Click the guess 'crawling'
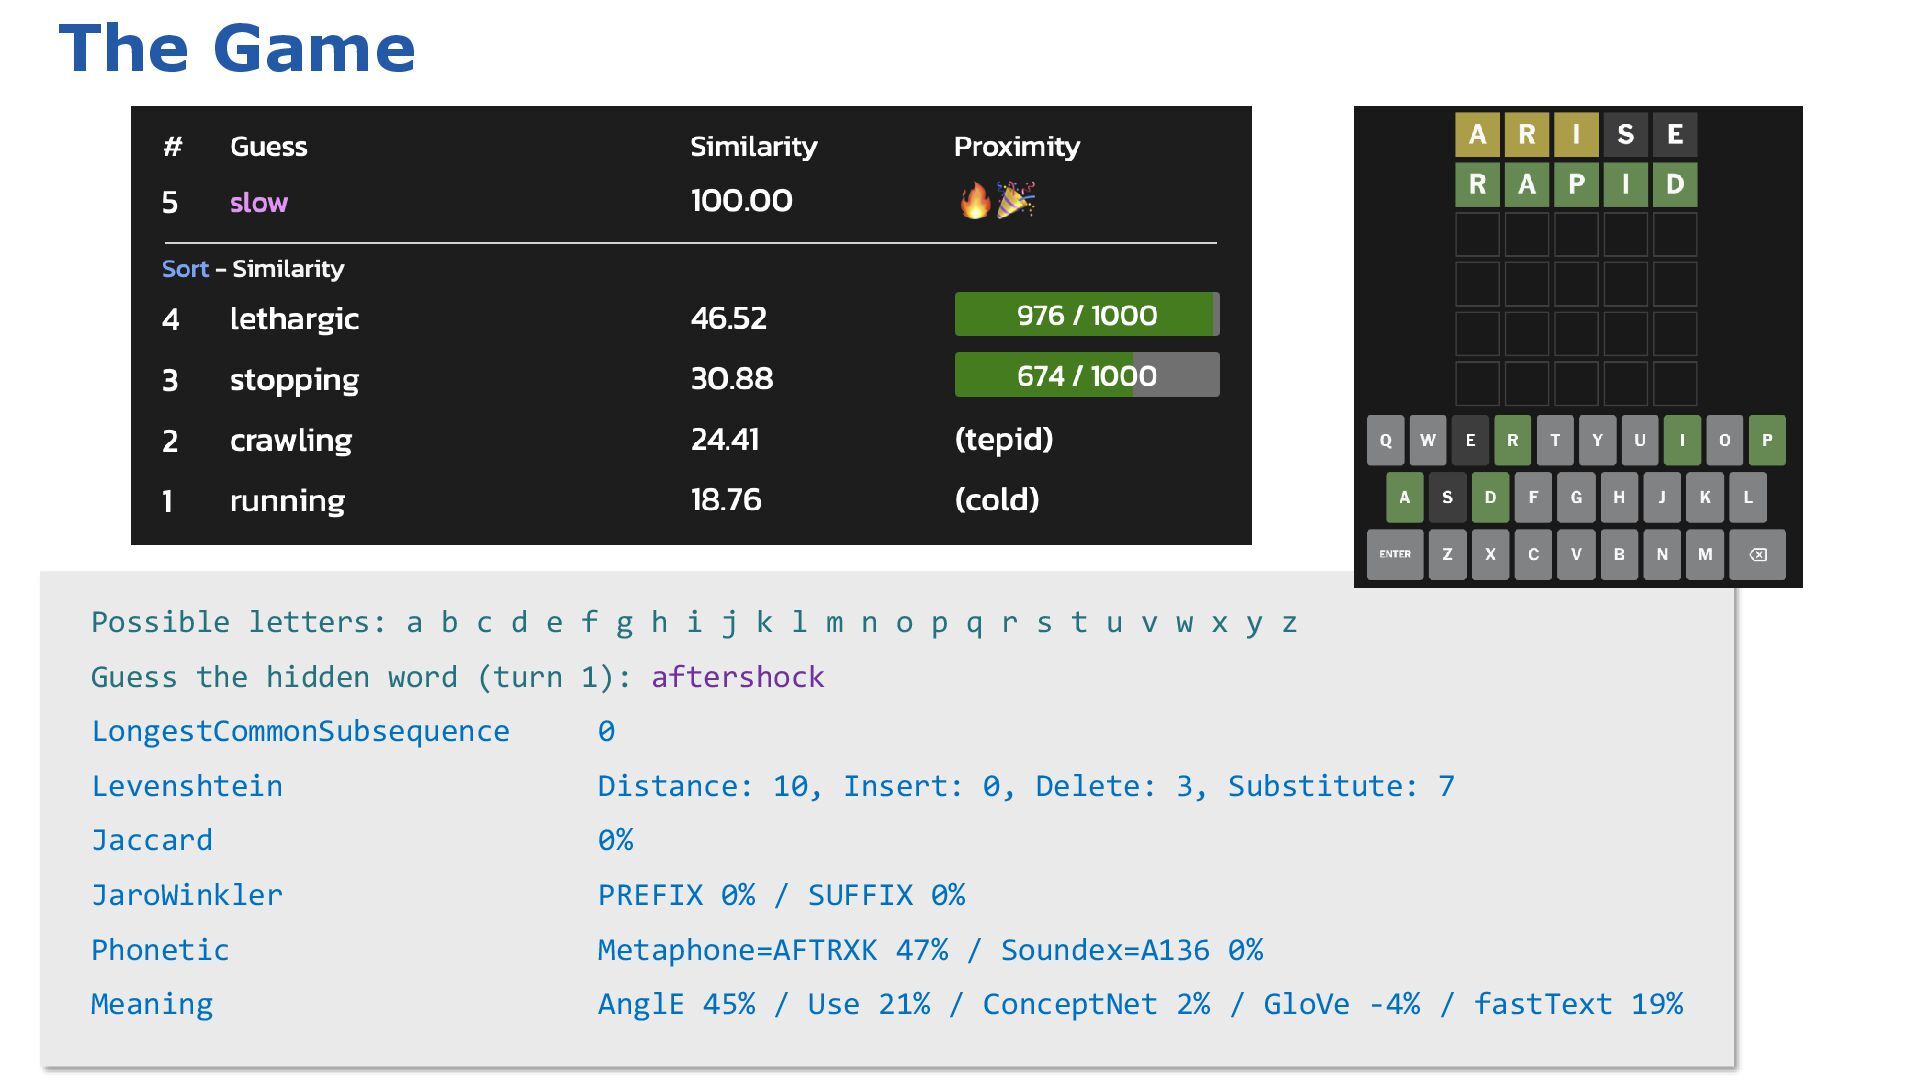 291,441
